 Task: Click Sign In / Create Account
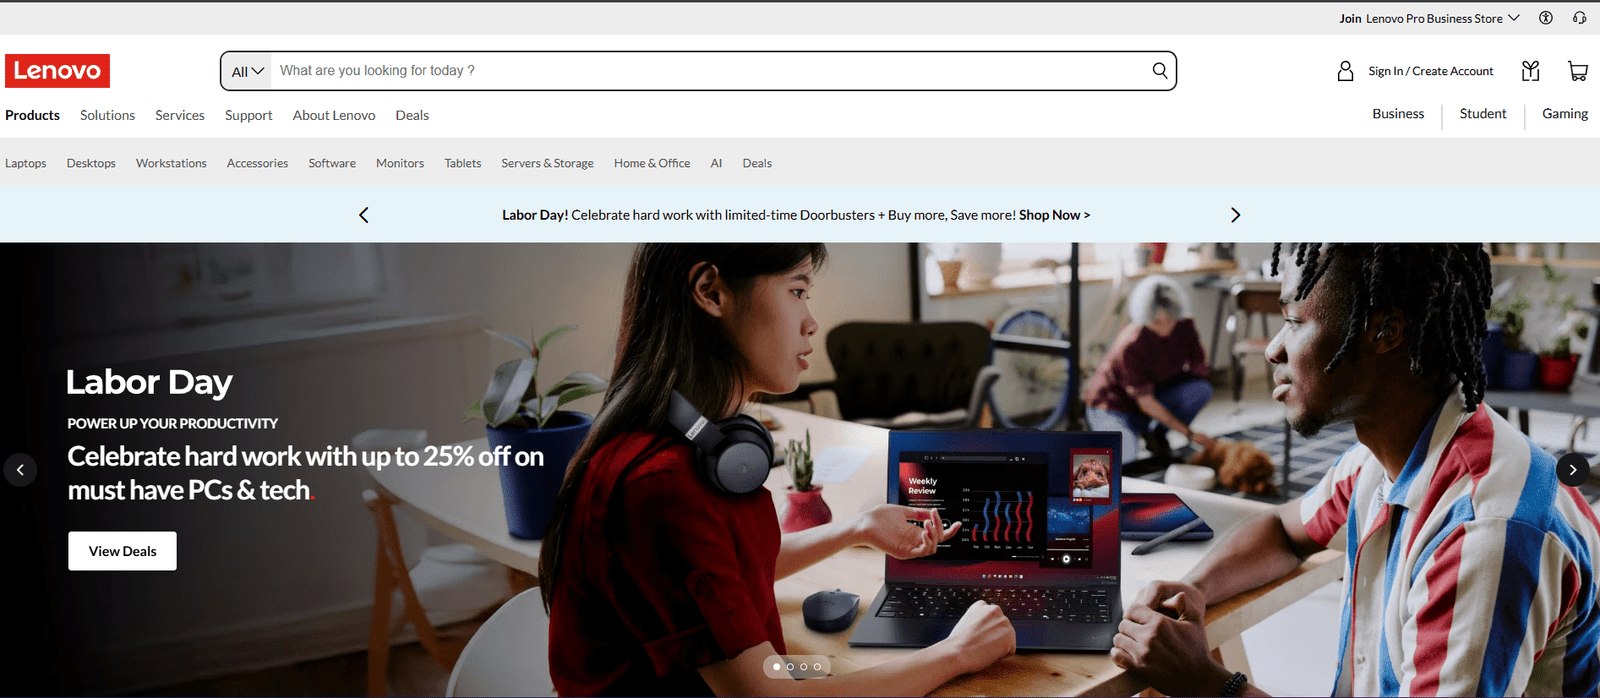pos(1431,71)
